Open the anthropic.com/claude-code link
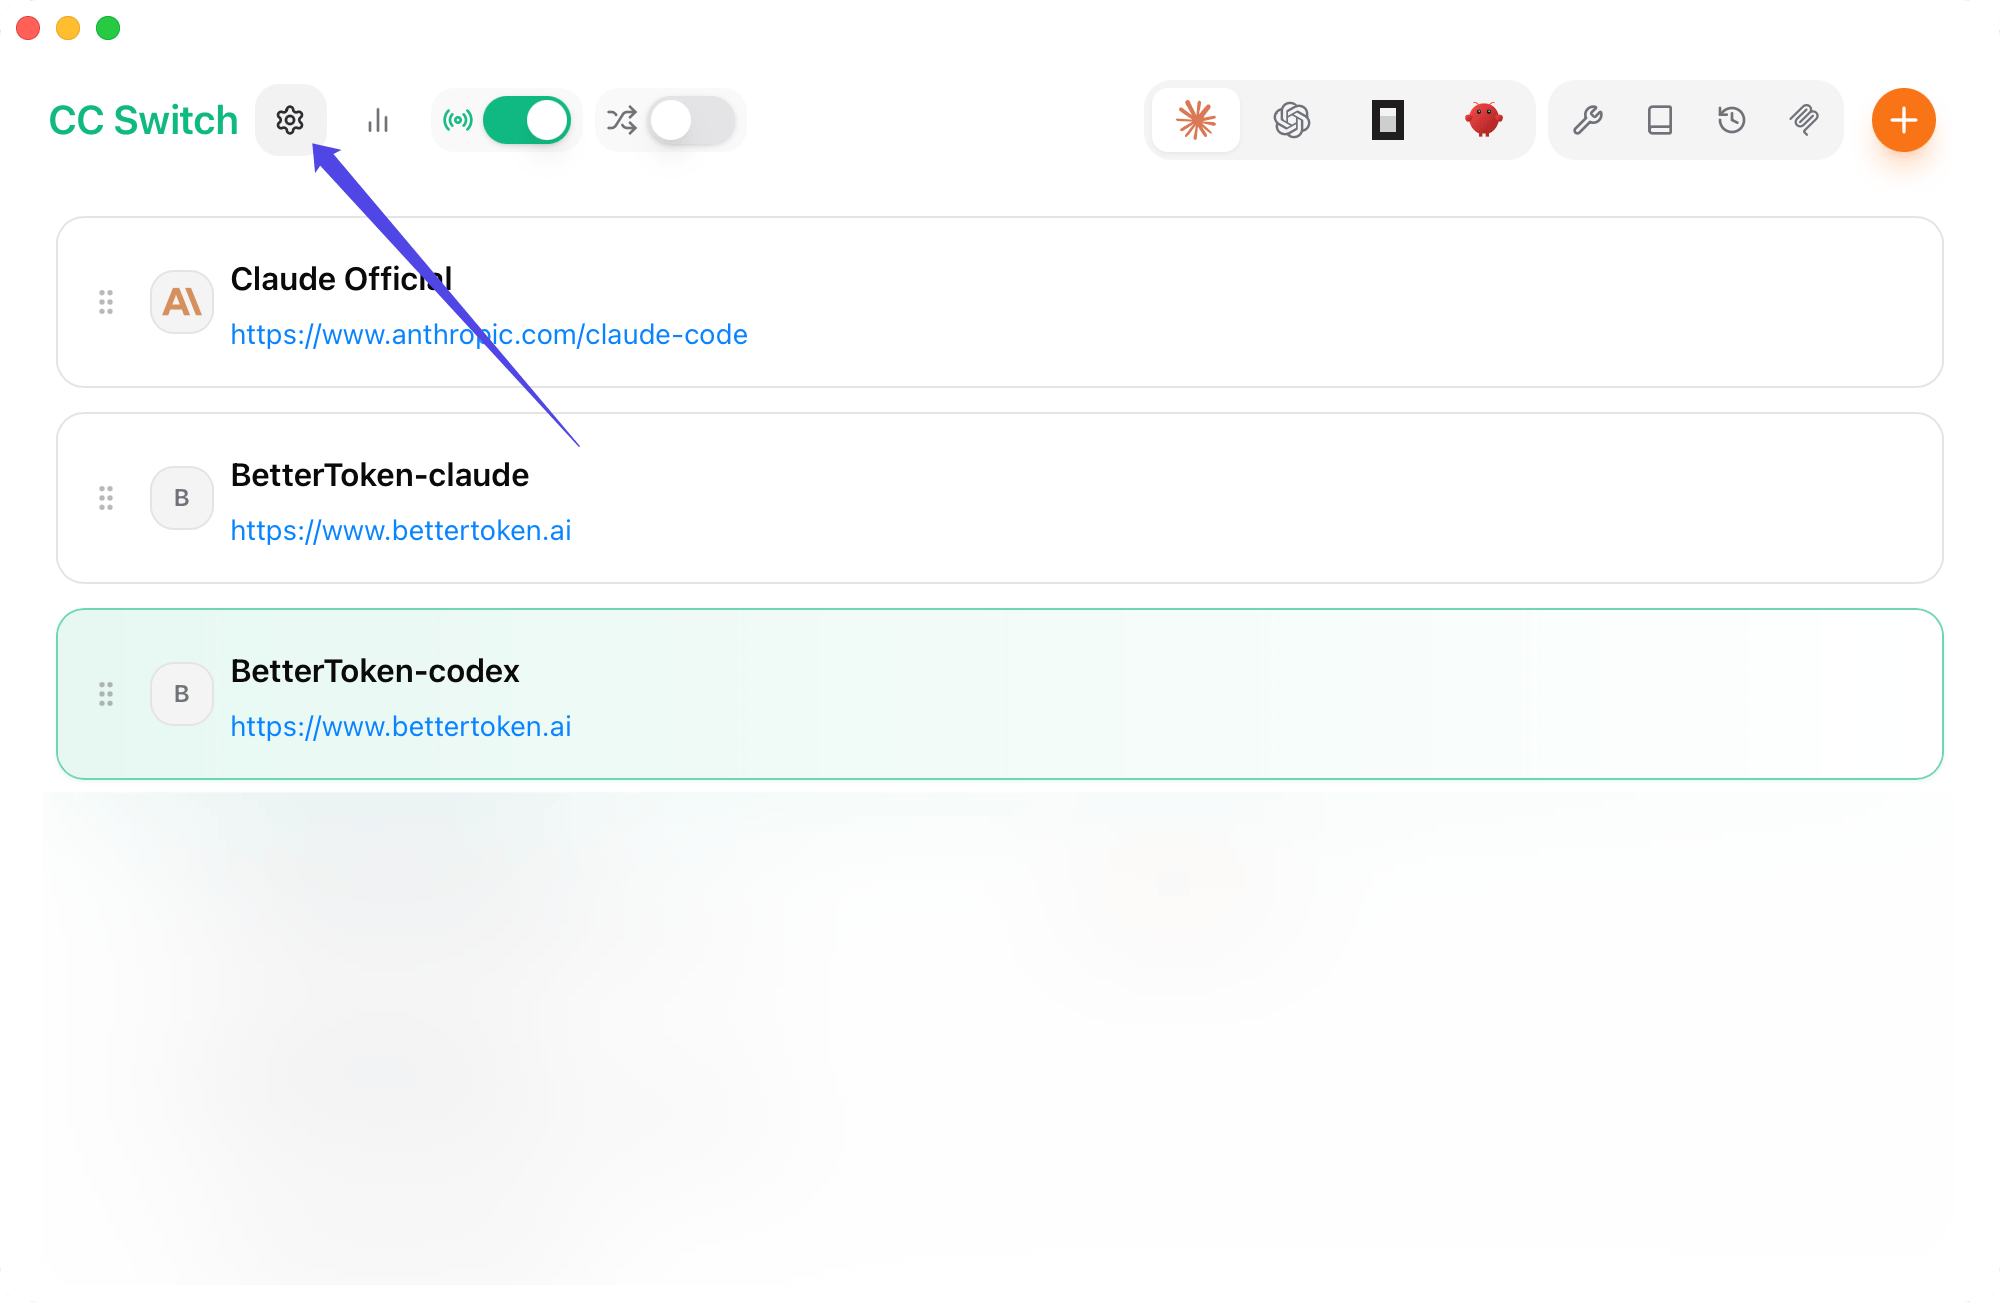The width and height of the screenshot is (2000, 1302). pyautogui.click(x=489, y=334)
